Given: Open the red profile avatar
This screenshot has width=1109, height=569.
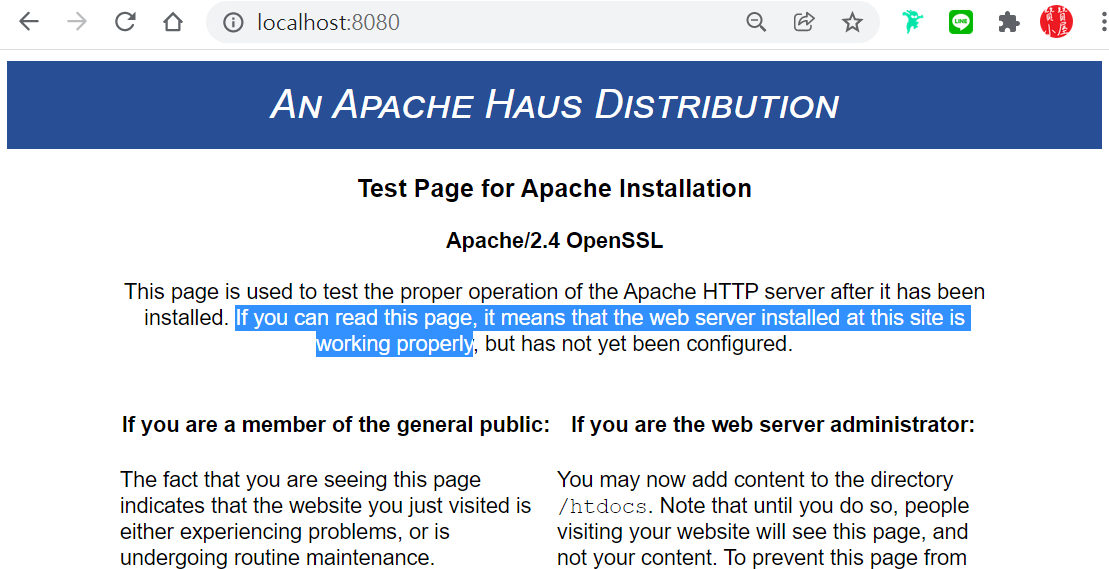Looking at the screenshot, I should point(1056,22).
